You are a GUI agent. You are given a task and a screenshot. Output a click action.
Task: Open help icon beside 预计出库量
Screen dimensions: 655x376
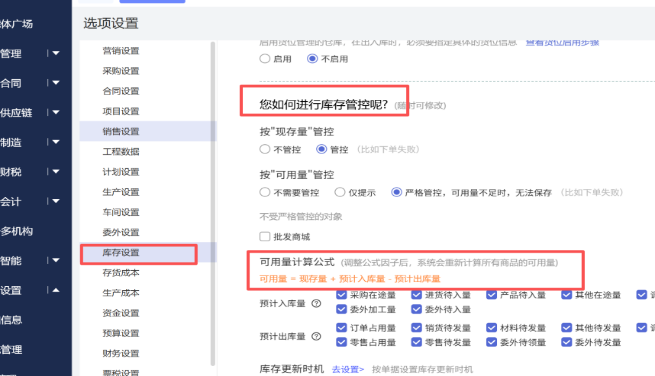pos(316,336)
